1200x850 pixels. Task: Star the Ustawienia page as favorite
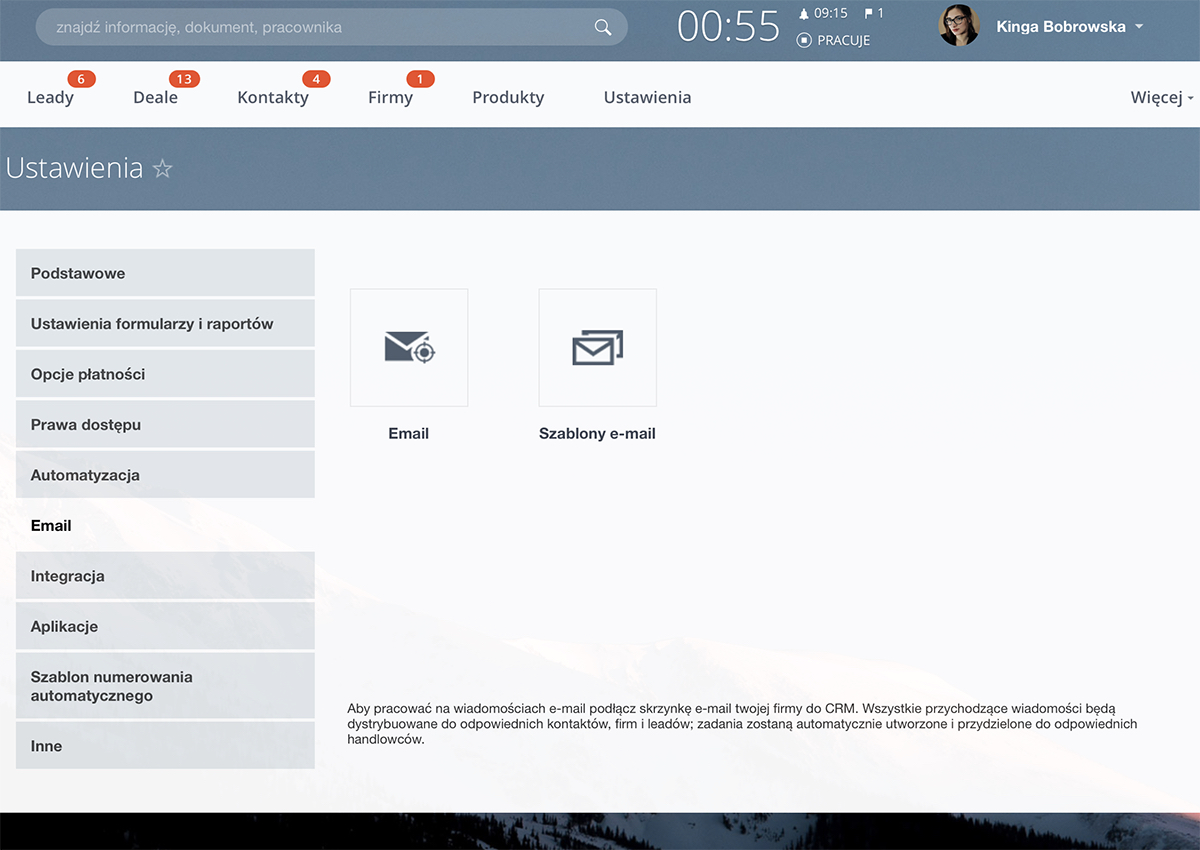163,169
